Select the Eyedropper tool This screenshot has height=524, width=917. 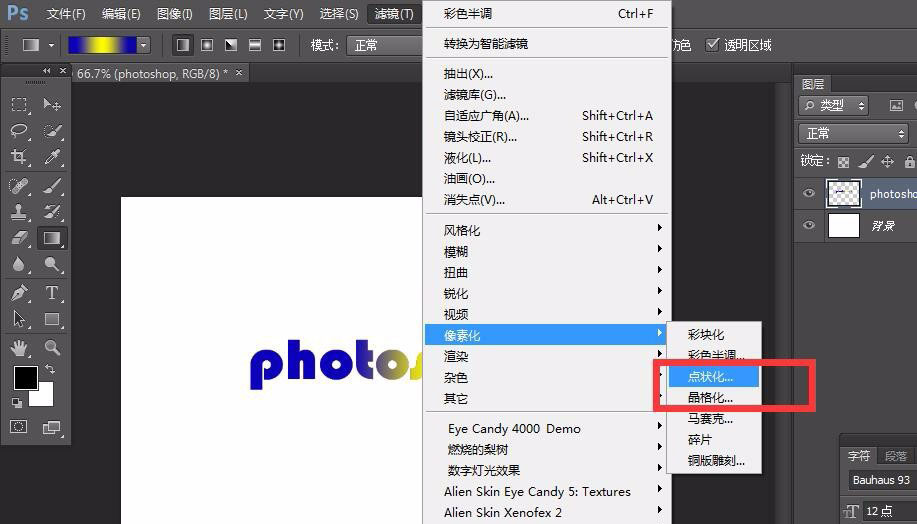52,157
